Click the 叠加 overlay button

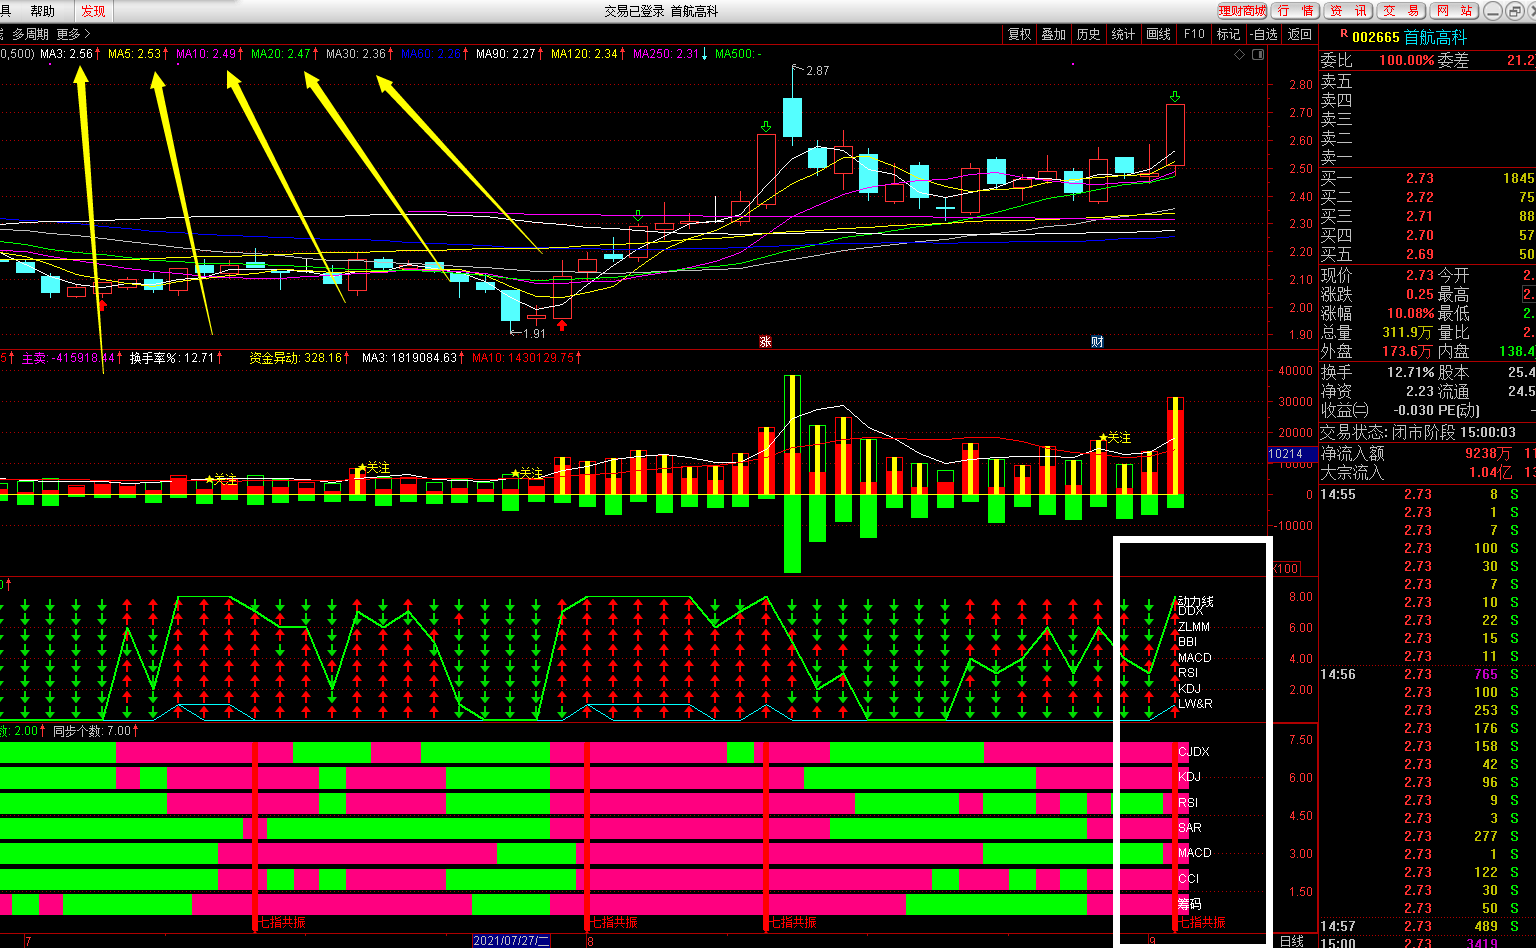tap(1054, 34)
